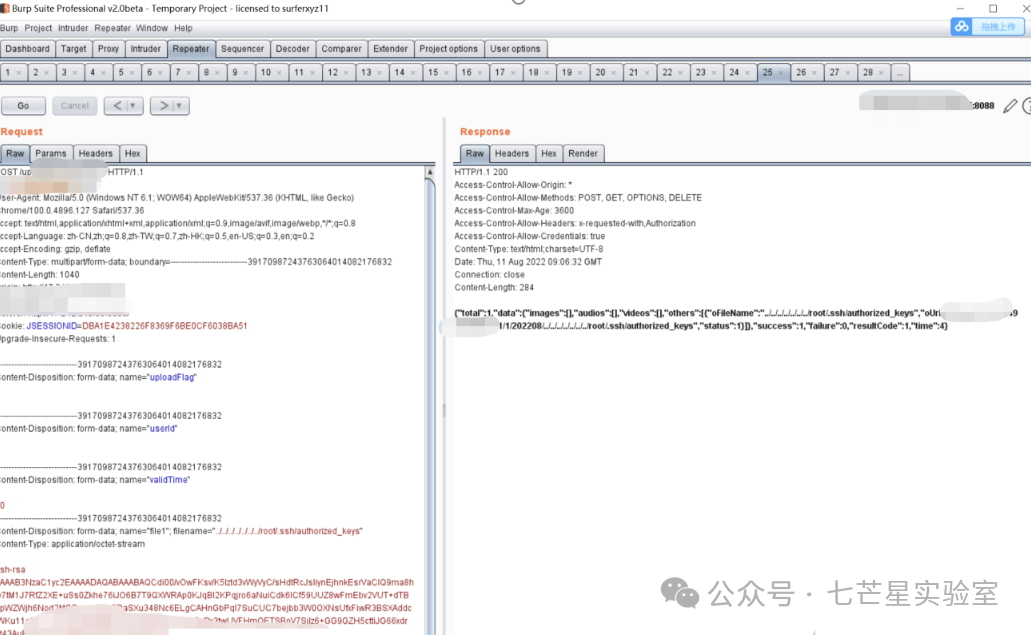The image size is (1031, 635).
Task: Select the Render tab in the Response panel
Action: (583, 153)
